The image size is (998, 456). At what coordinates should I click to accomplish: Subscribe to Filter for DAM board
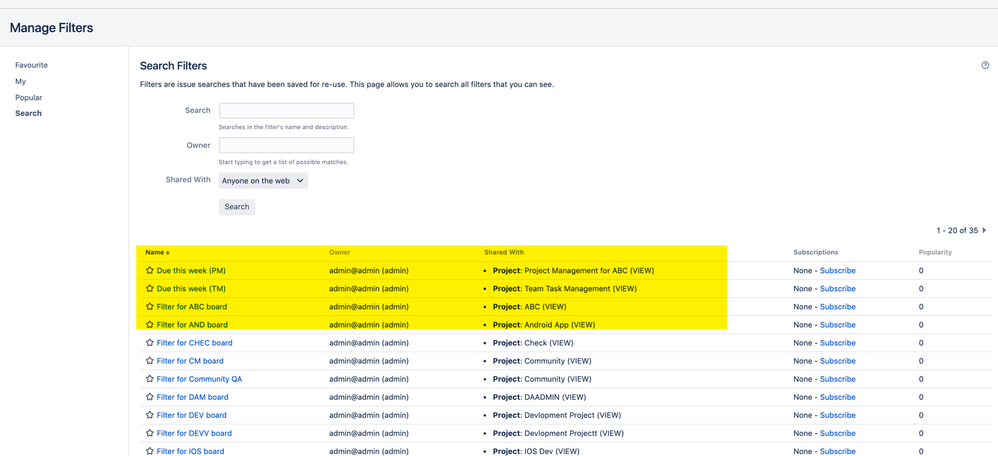(838, 397)
